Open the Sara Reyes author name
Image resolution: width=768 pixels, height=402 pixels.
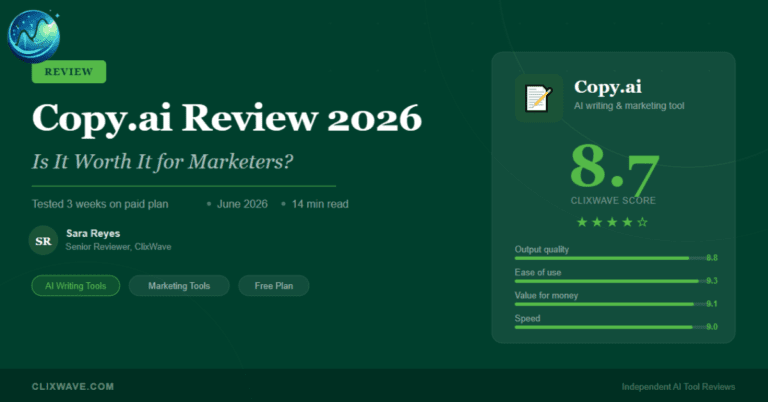point(86,232)
